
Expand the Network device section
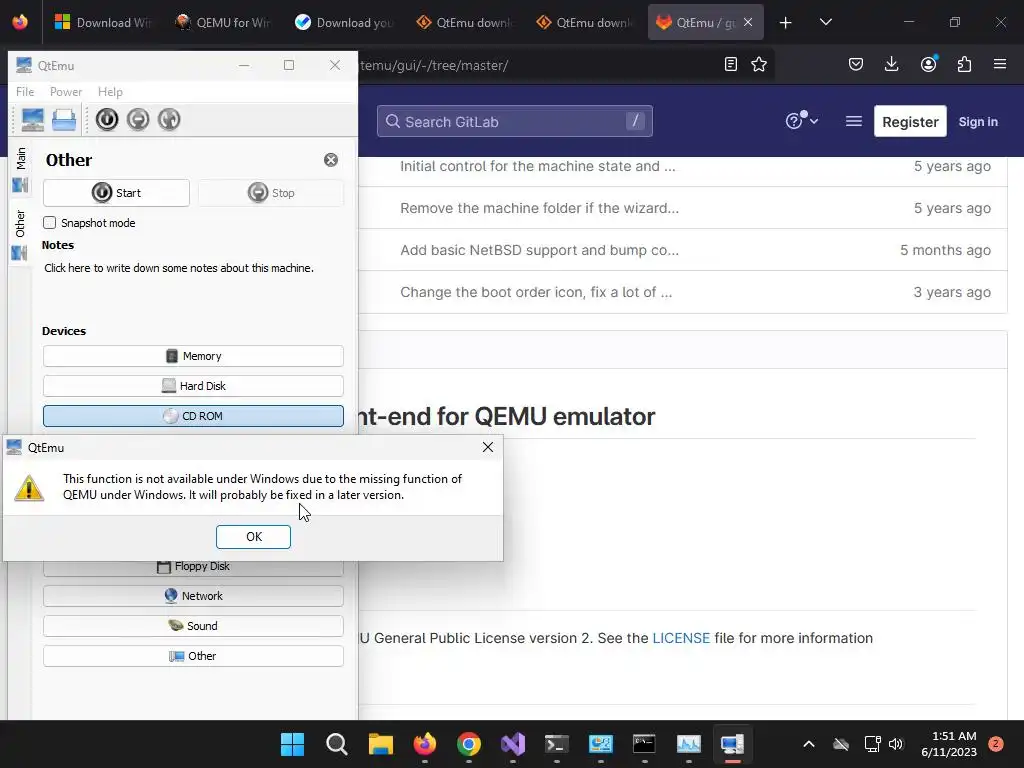click(x=193, y=596)
